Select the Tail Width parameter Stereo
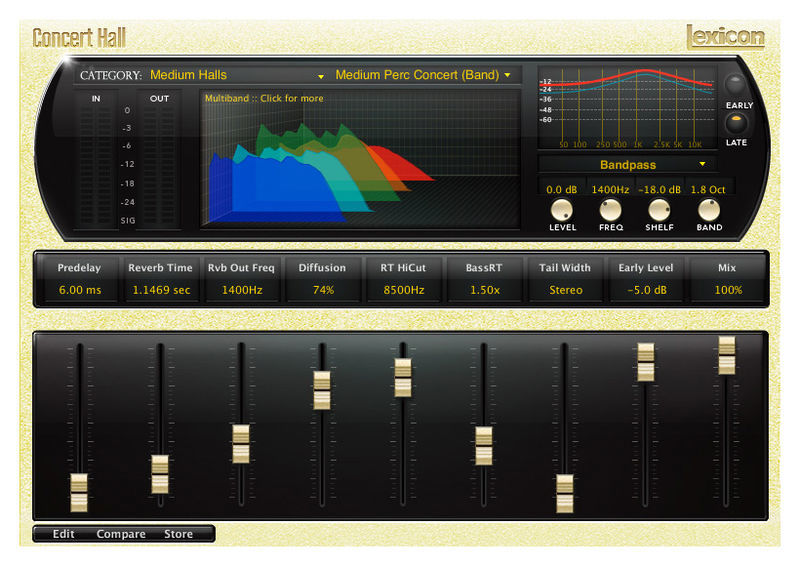Image resolution: width=800 pixels, height=566 pixels. point(565,279)
